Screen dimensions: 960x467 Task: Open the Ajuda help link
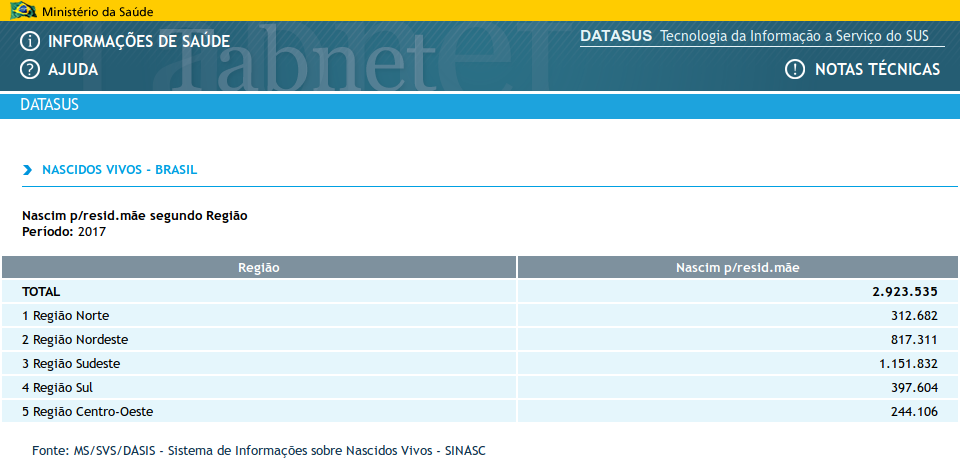[x=73, y=70]
